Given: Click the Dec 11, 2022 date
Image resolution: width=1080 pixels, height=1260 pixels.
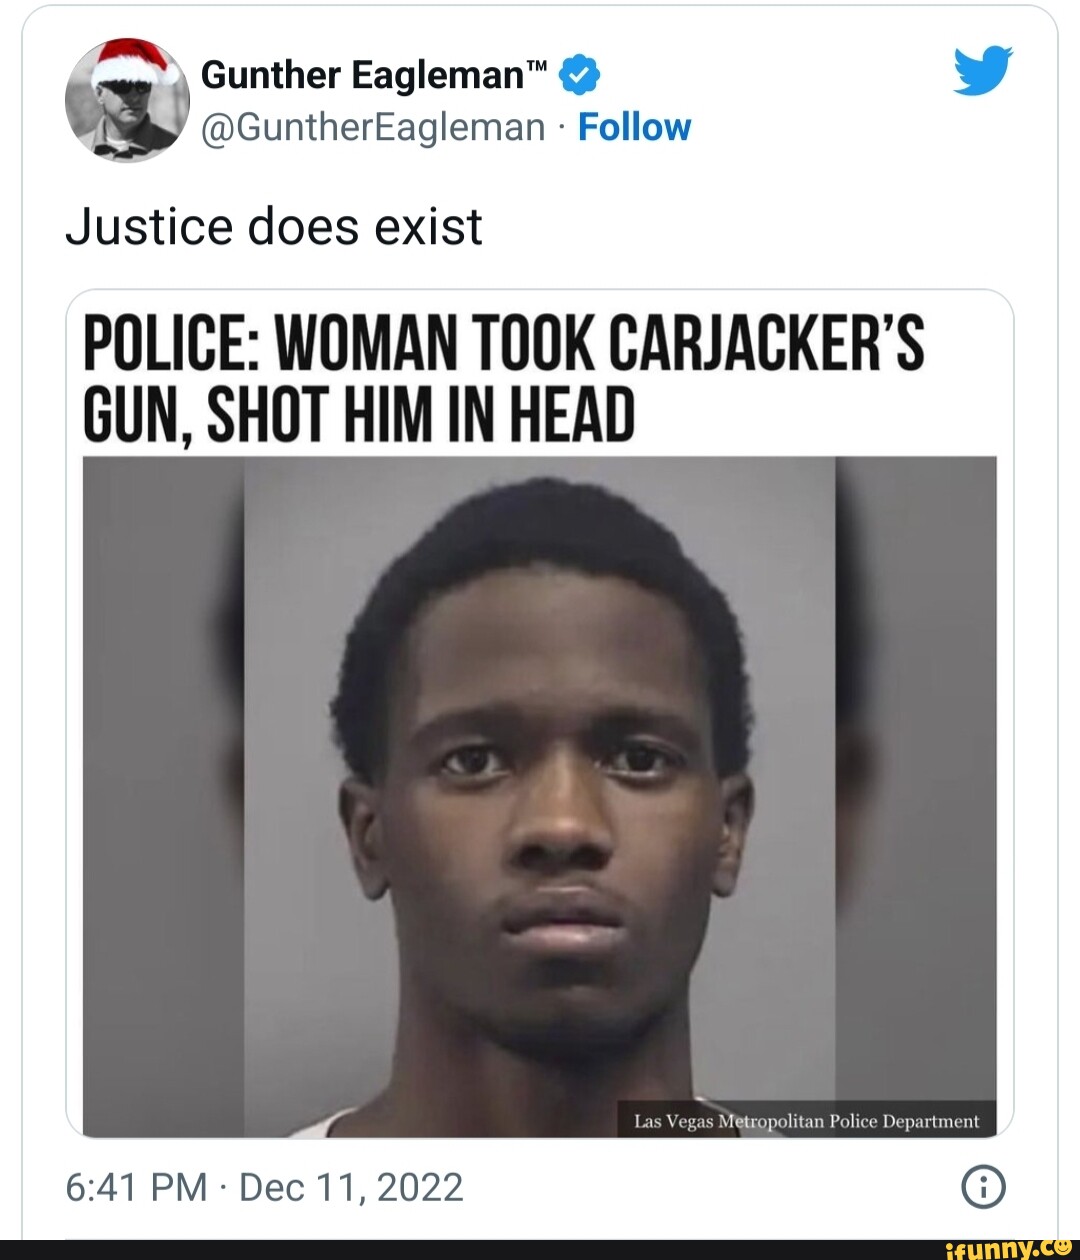Looking at the screenshot, I should (351, 1187).
